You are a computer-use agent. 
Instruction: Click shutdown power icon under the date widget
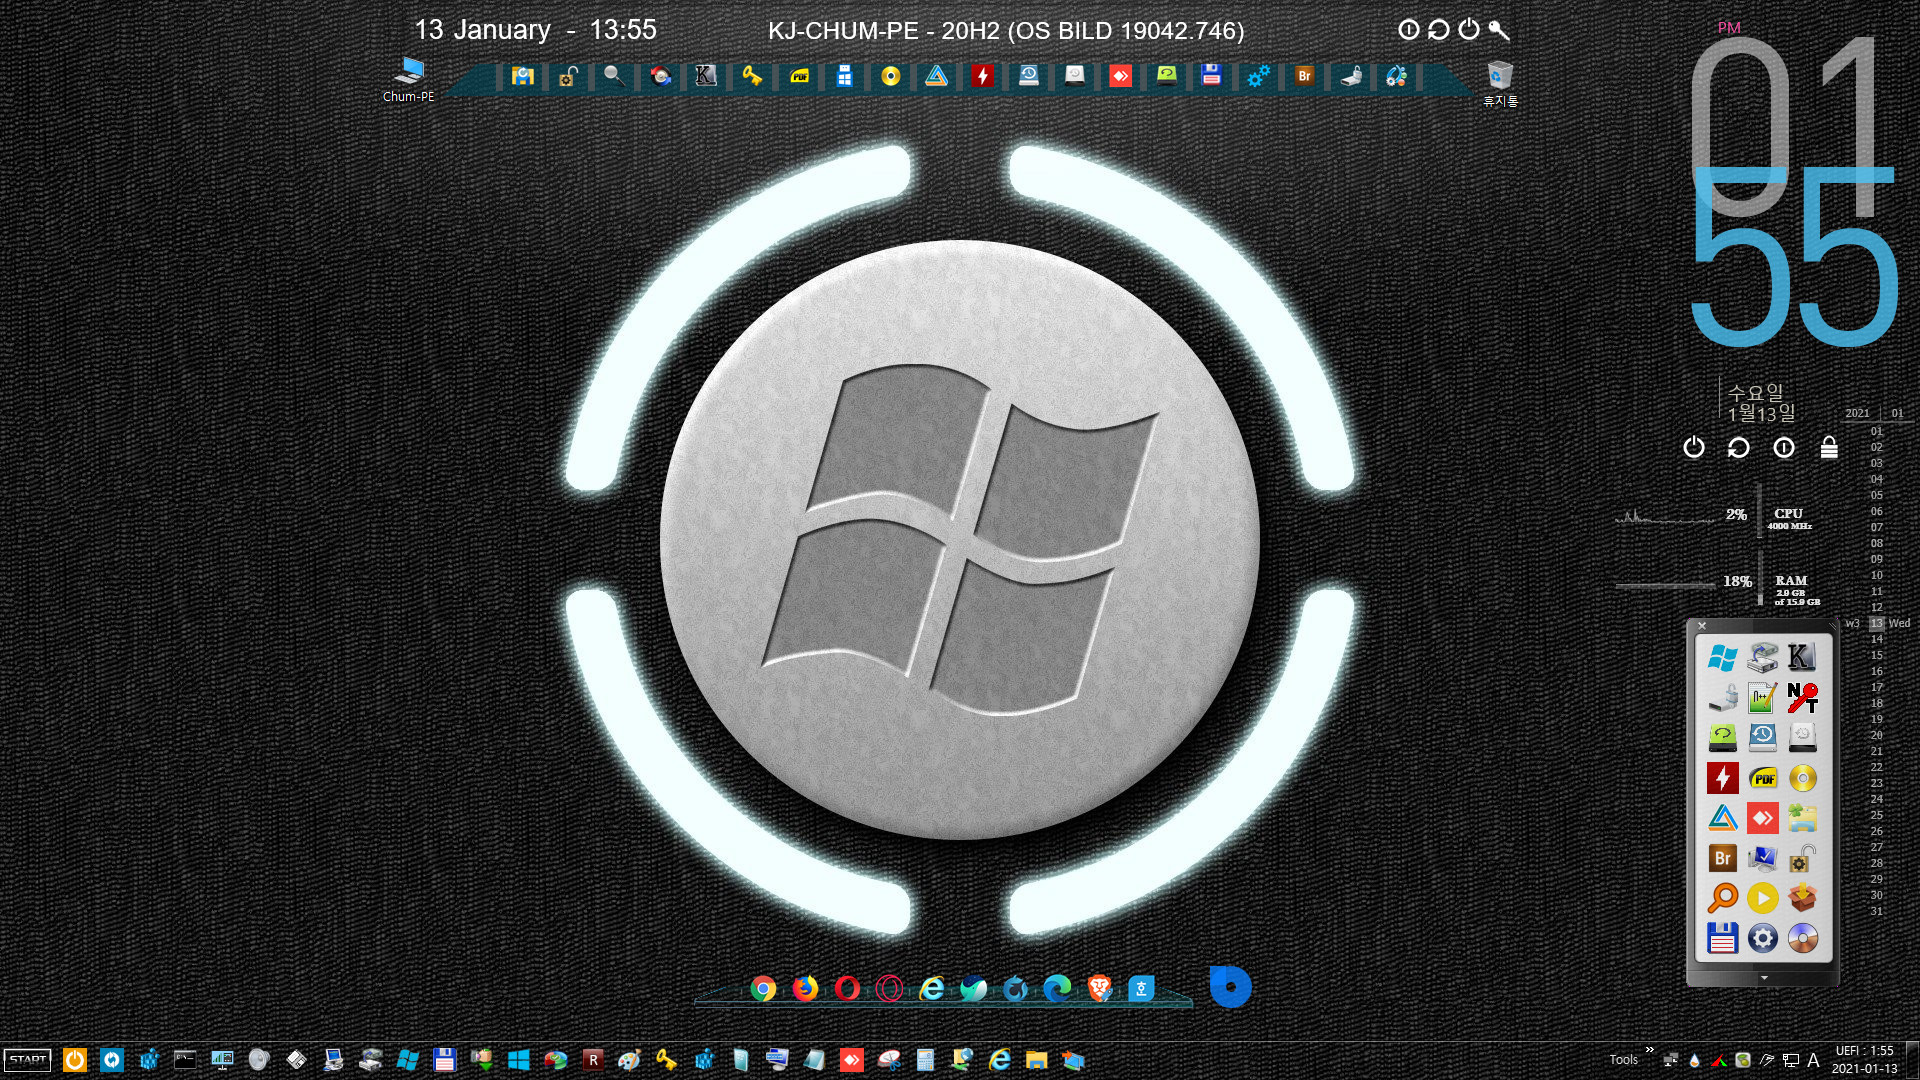tap(1693, 447)
